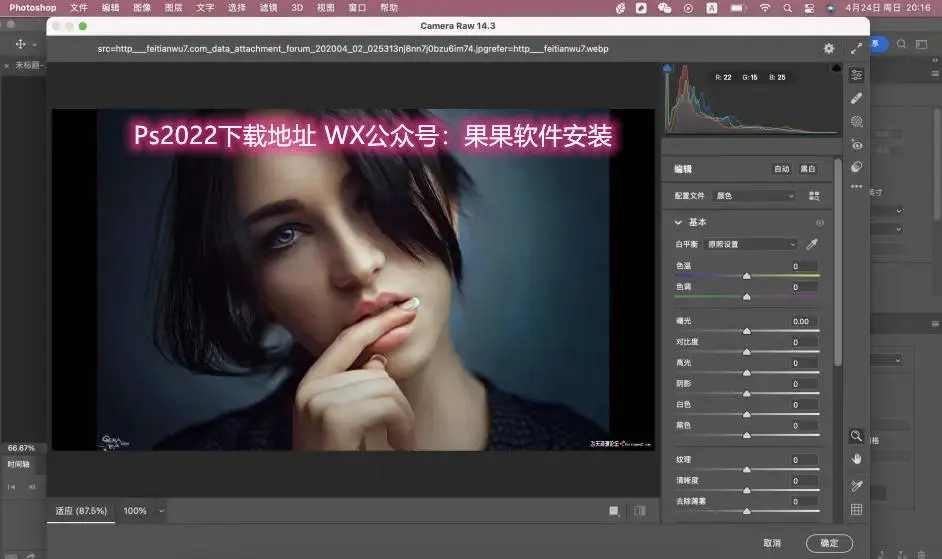Viewport: 942px width, 559px height.
Task: Click the 清晰度 clarity slider handle
Action: [x=747, y=490]
